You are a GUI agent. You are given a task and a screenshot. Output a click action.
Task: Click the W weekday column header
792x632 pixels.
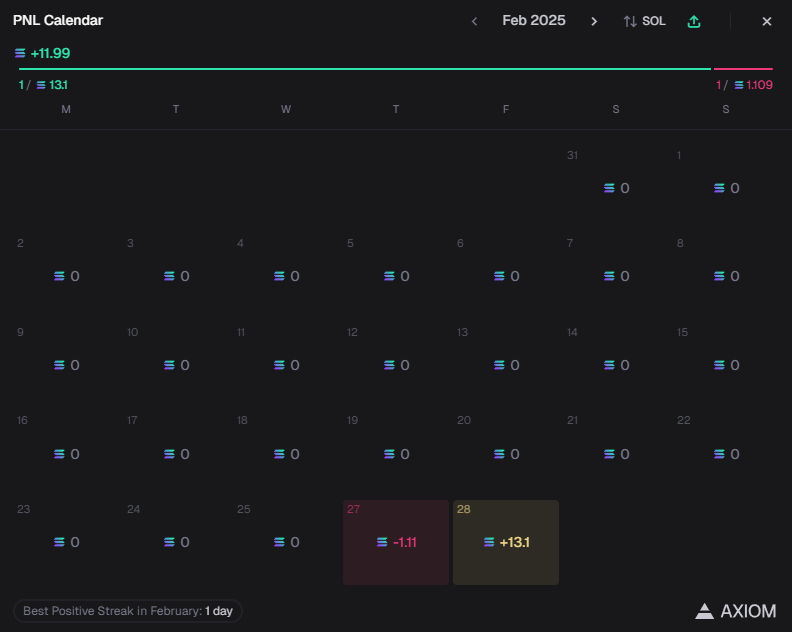click(286, 109)
